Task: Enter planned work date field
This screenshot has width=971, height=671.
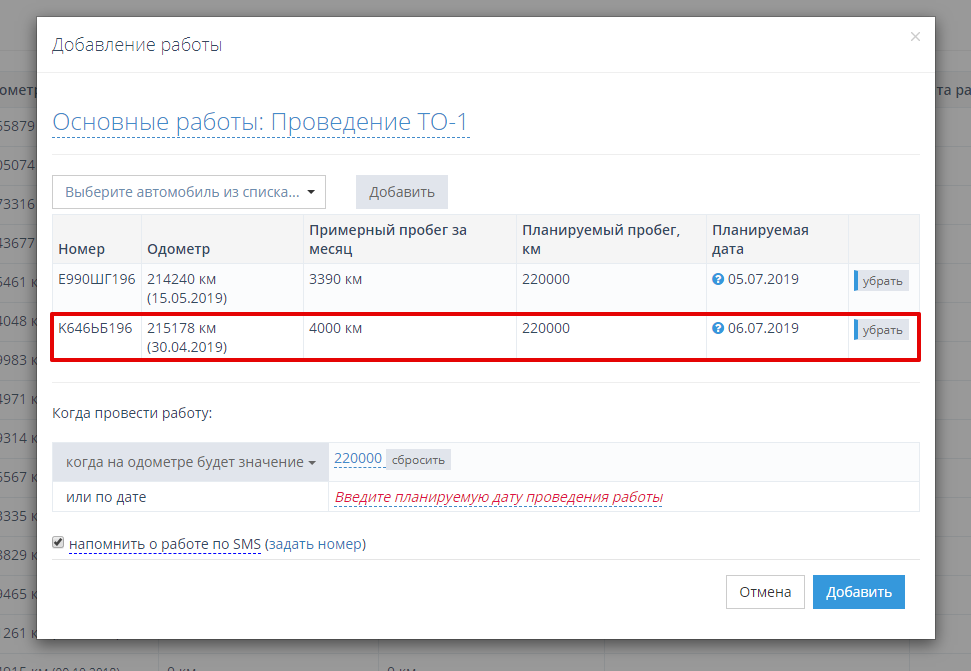Action: pos(498,497)
